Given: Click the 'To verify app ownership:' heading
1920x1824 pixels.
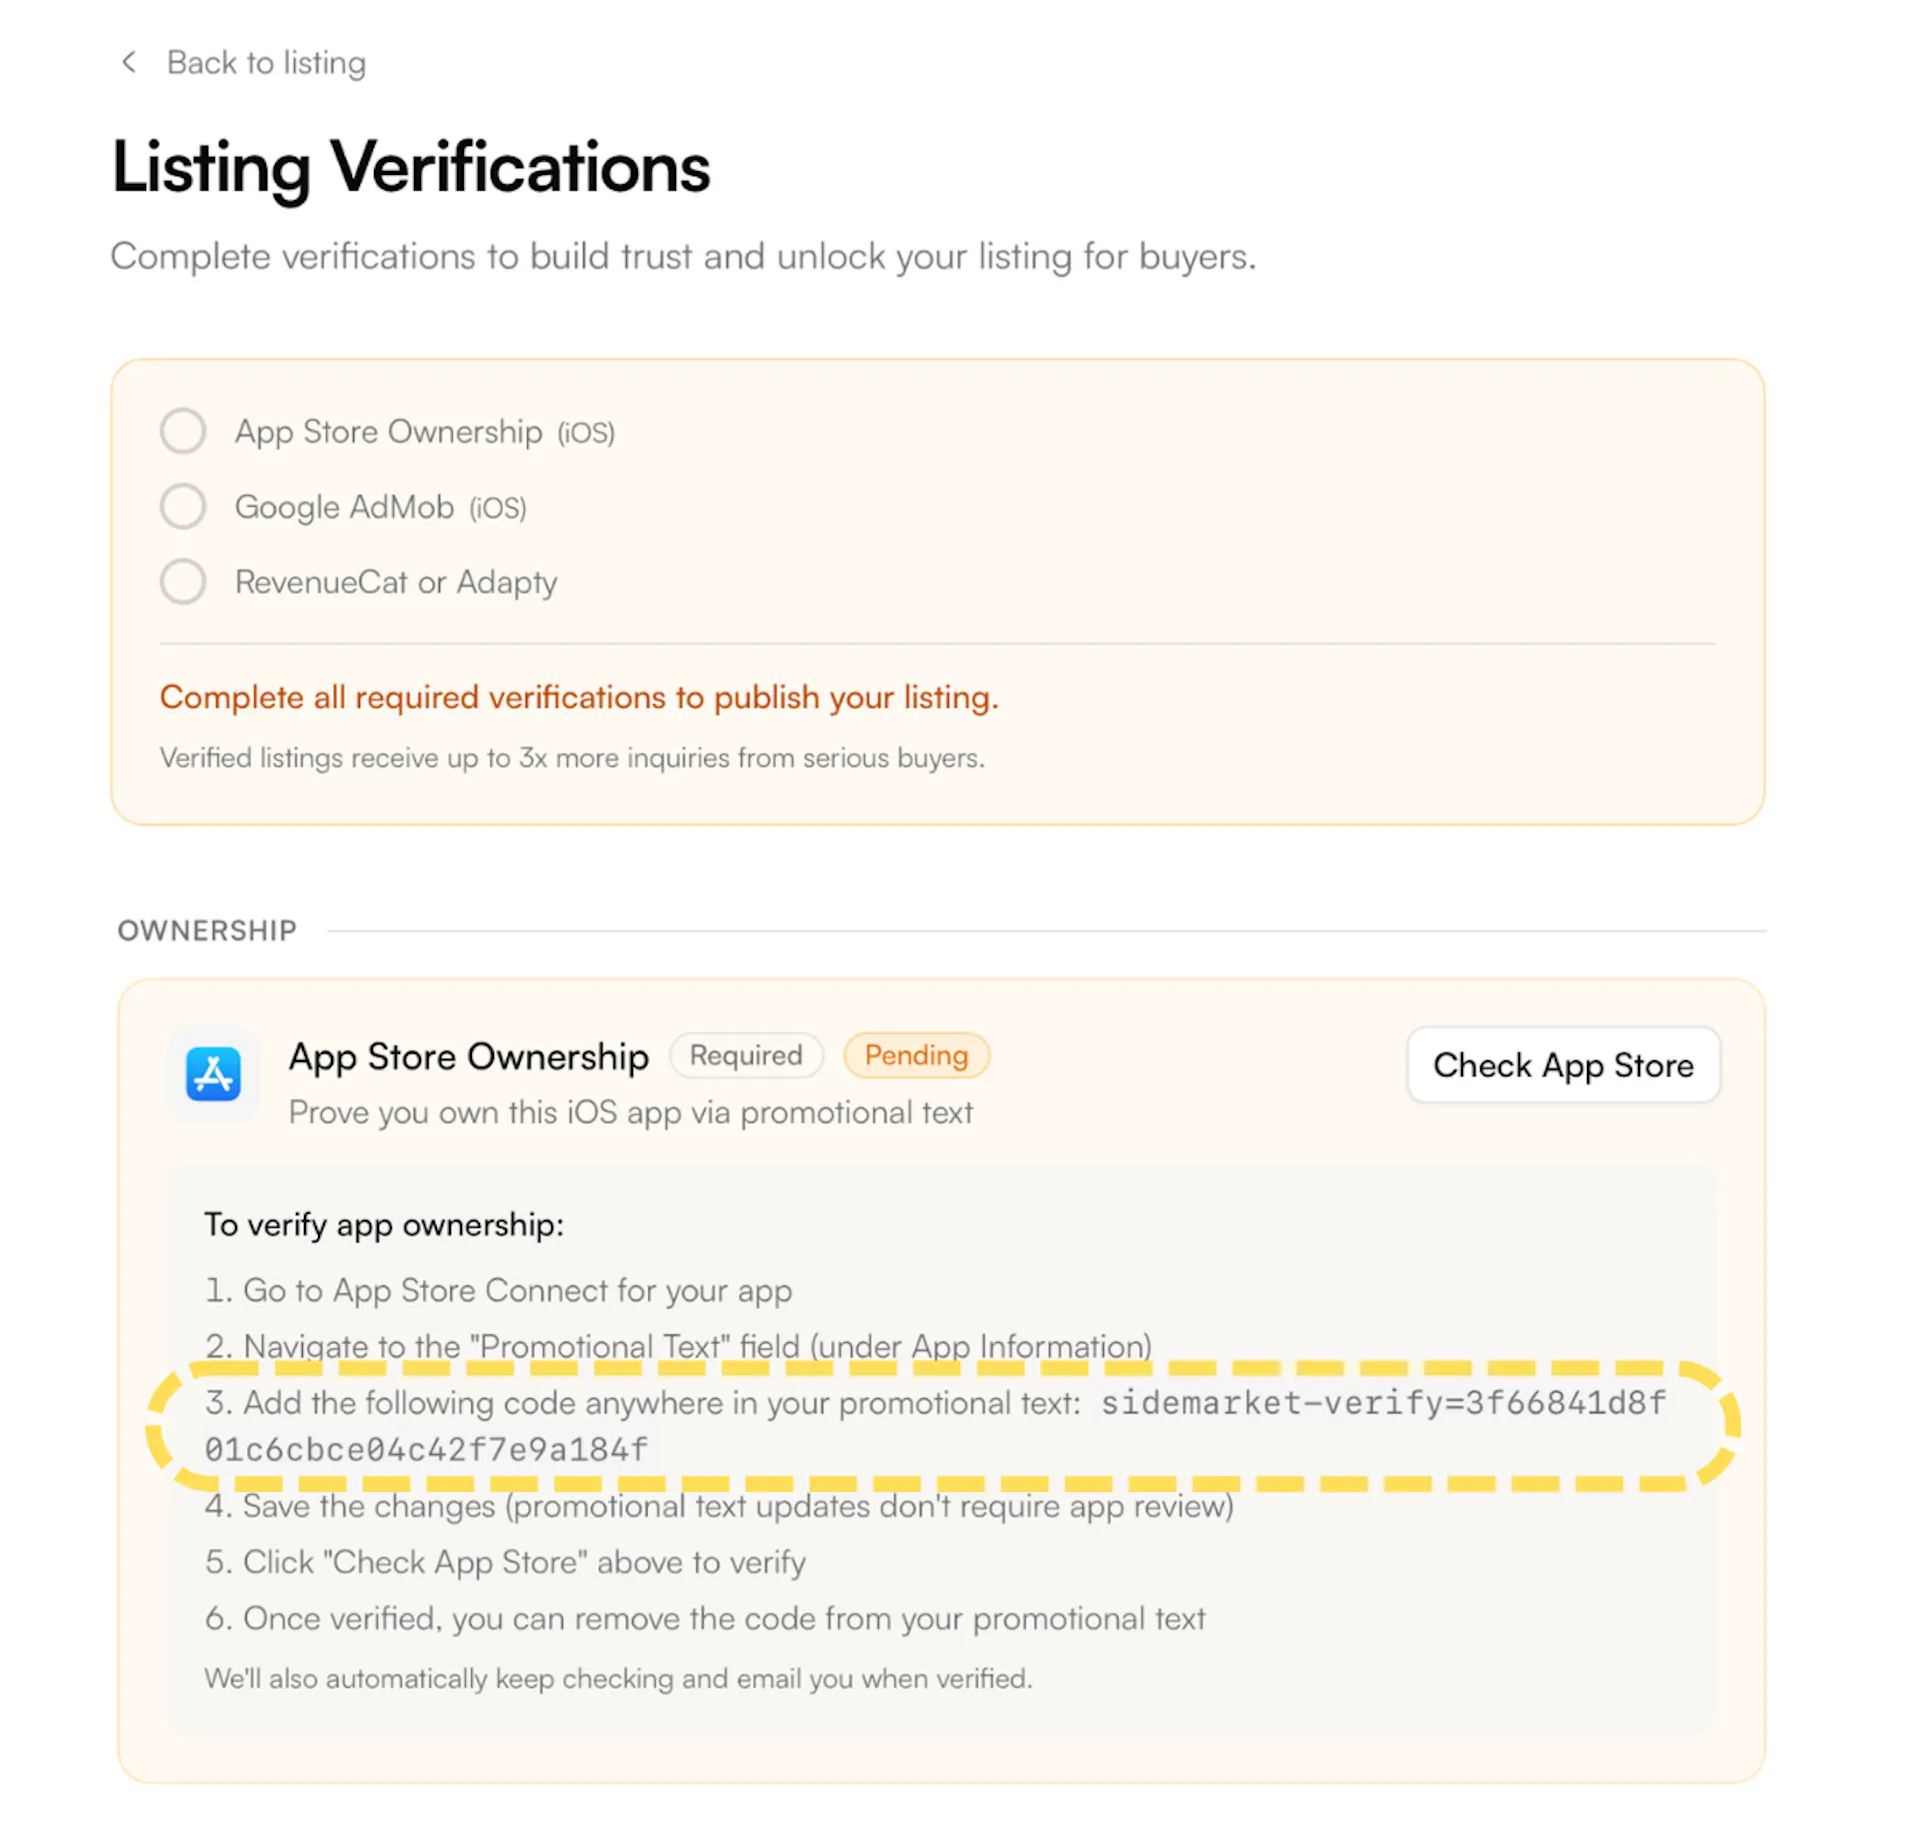Looking at the screenshot, I should click(x=384, y=1224).
